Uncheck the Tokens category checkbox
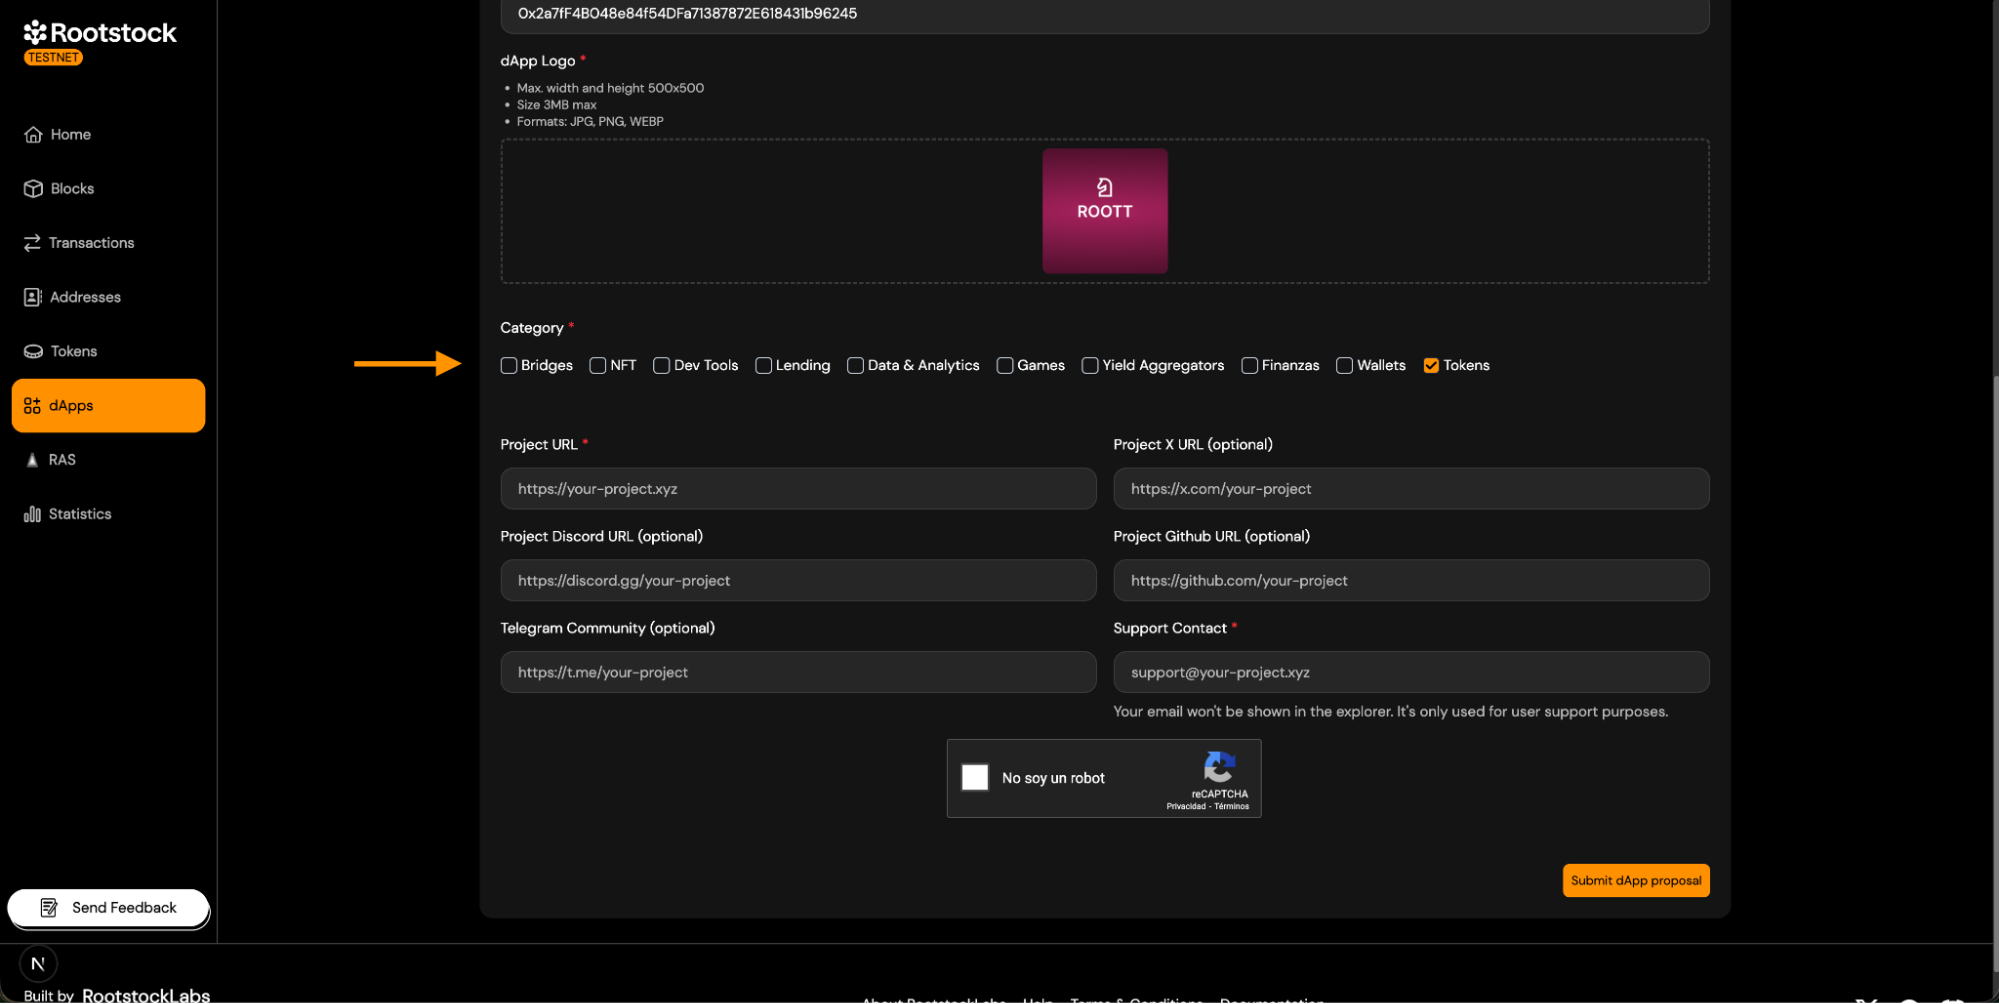Viewport: 1999px width, 1004px height. [x=1431, y=366]
